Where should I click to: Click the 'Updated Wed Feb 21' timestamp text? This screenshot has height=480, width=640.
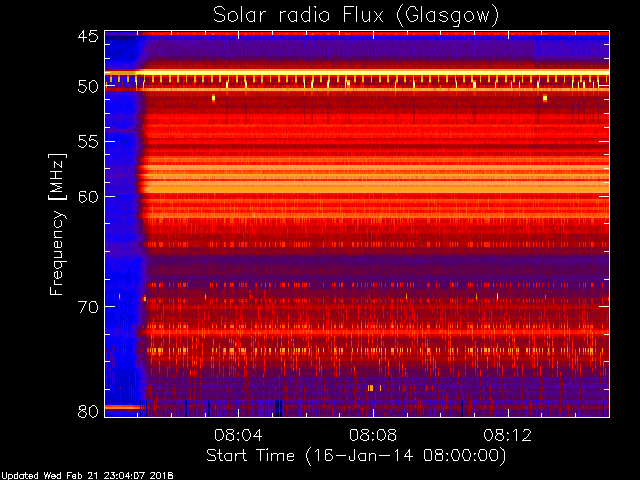point(87,476)
